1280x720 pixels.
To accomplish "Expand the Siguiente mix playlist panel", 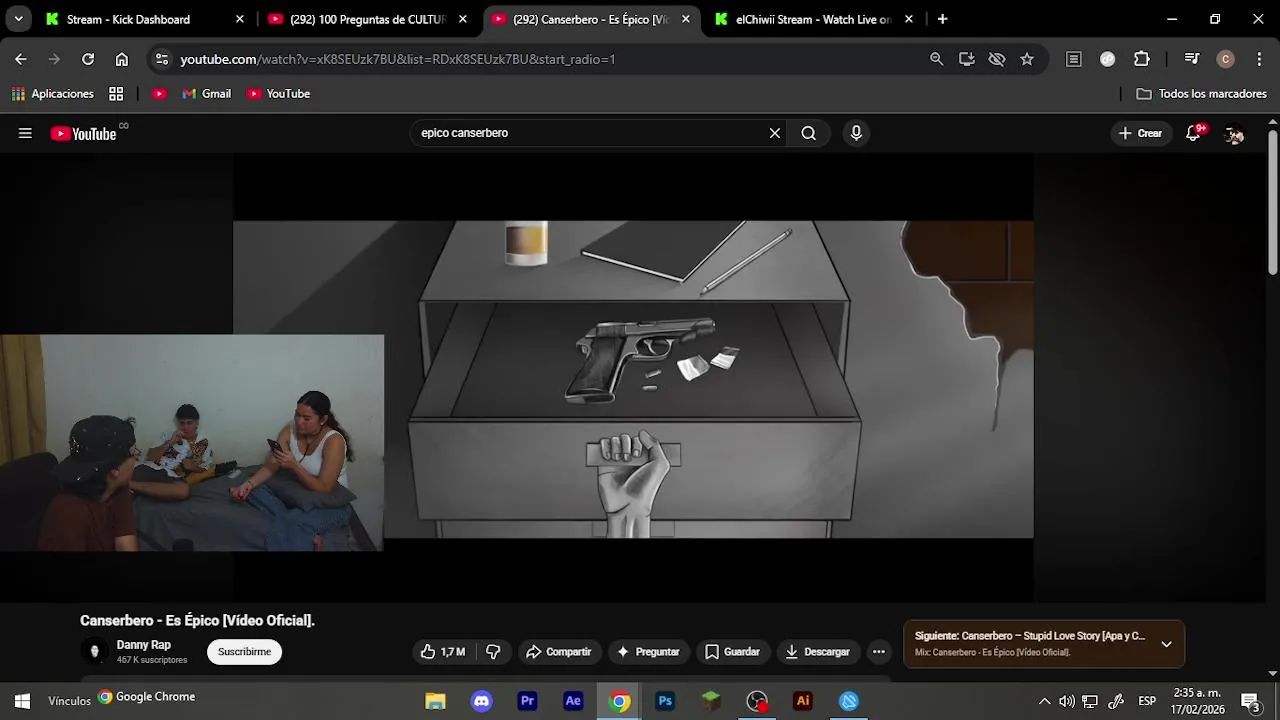I will pos(1166,644).
